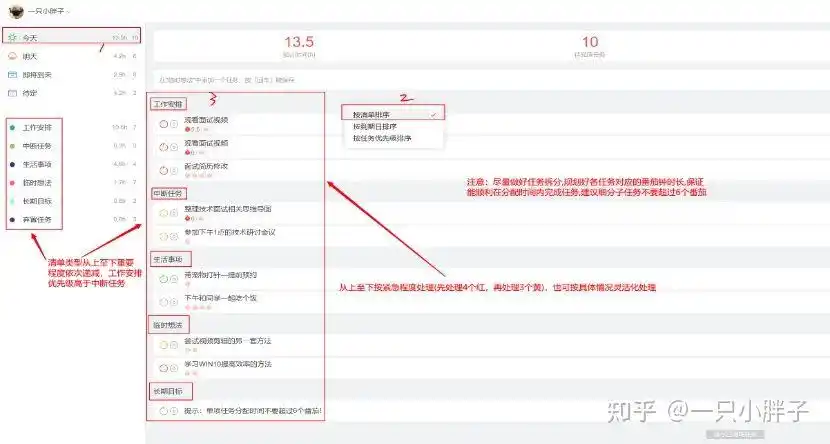Open the 明天 list via its sunset icon
Image resolution: width=830 pixels, height=444 pixels.
click(x=12, y=56)
